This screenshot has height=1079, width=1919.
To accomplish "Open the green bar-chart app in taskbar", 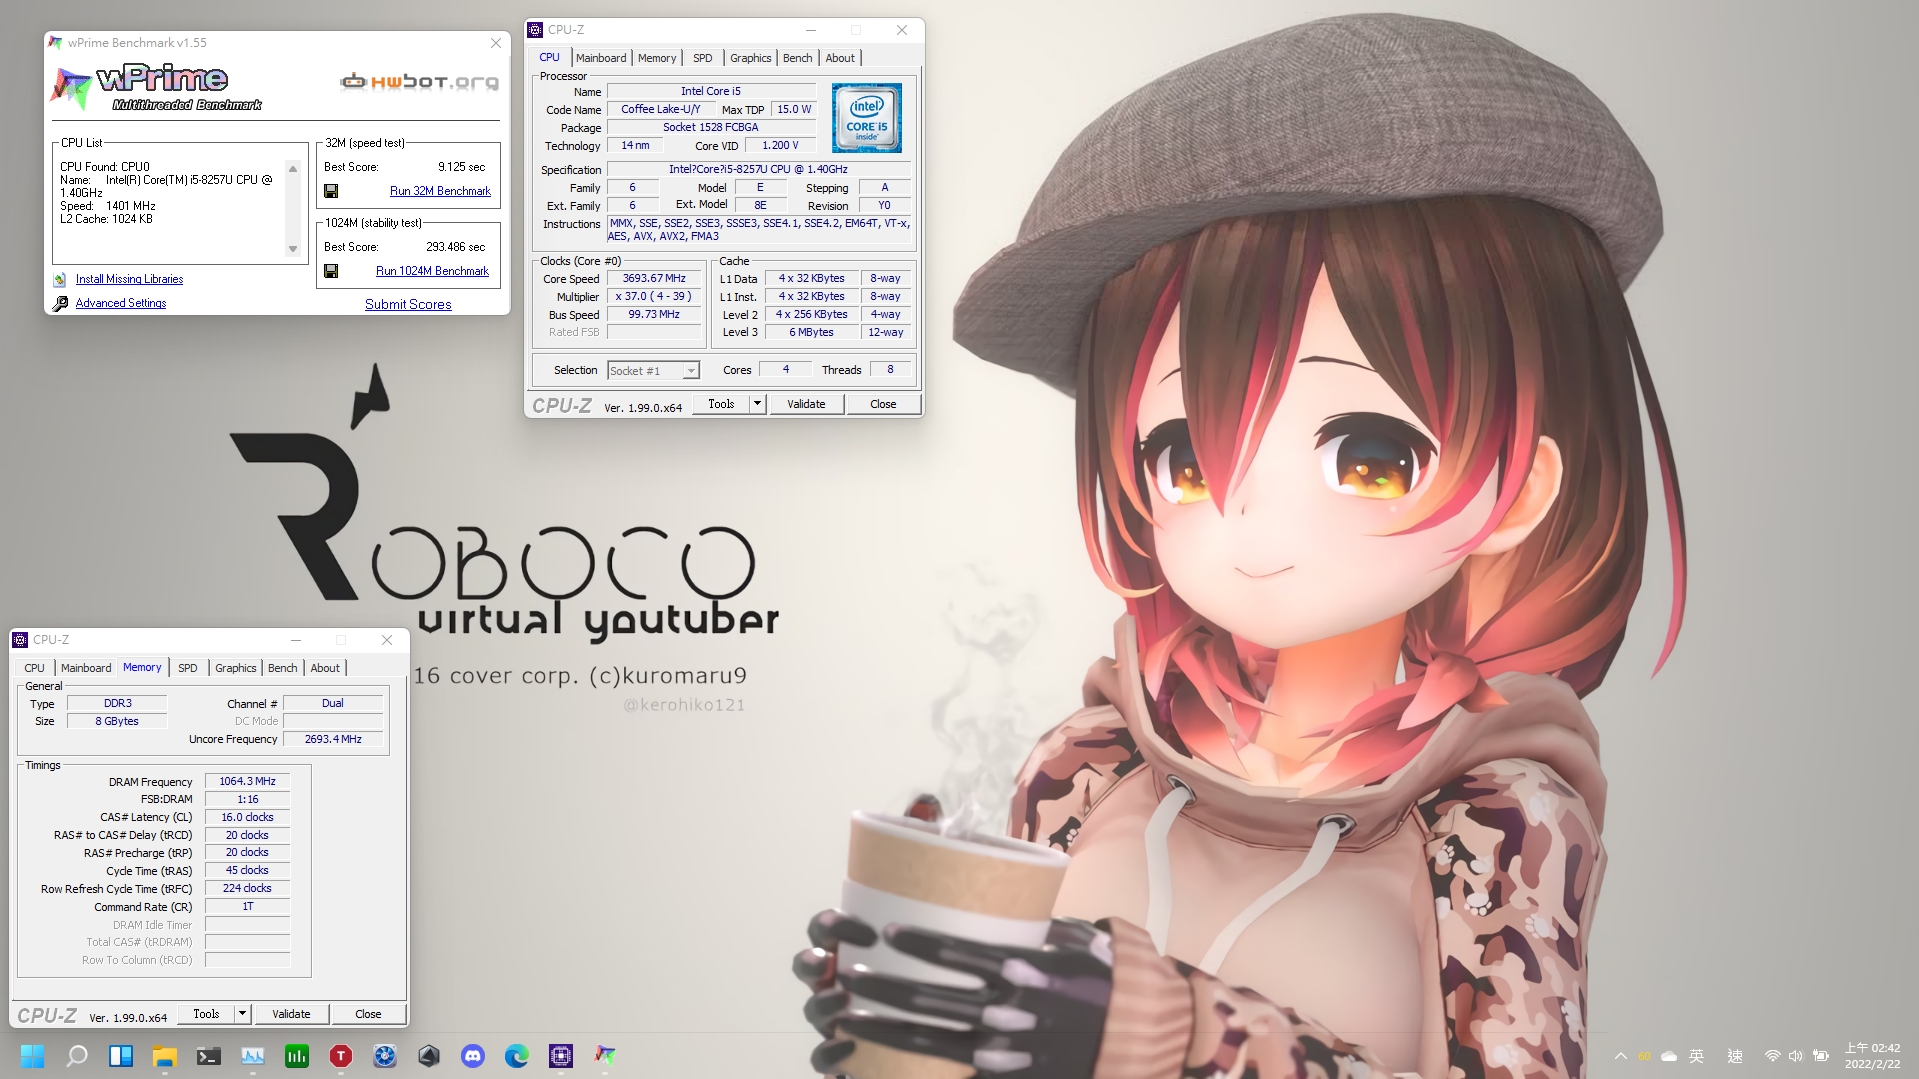I will coord(297,1056).
